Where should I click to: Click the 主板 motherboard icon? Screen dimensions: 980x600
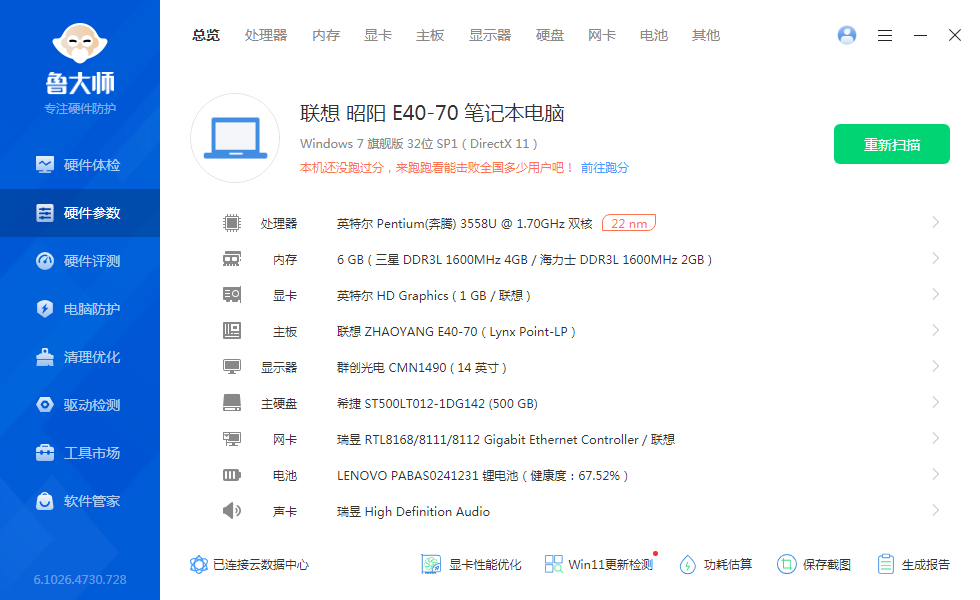pos(232,331)
